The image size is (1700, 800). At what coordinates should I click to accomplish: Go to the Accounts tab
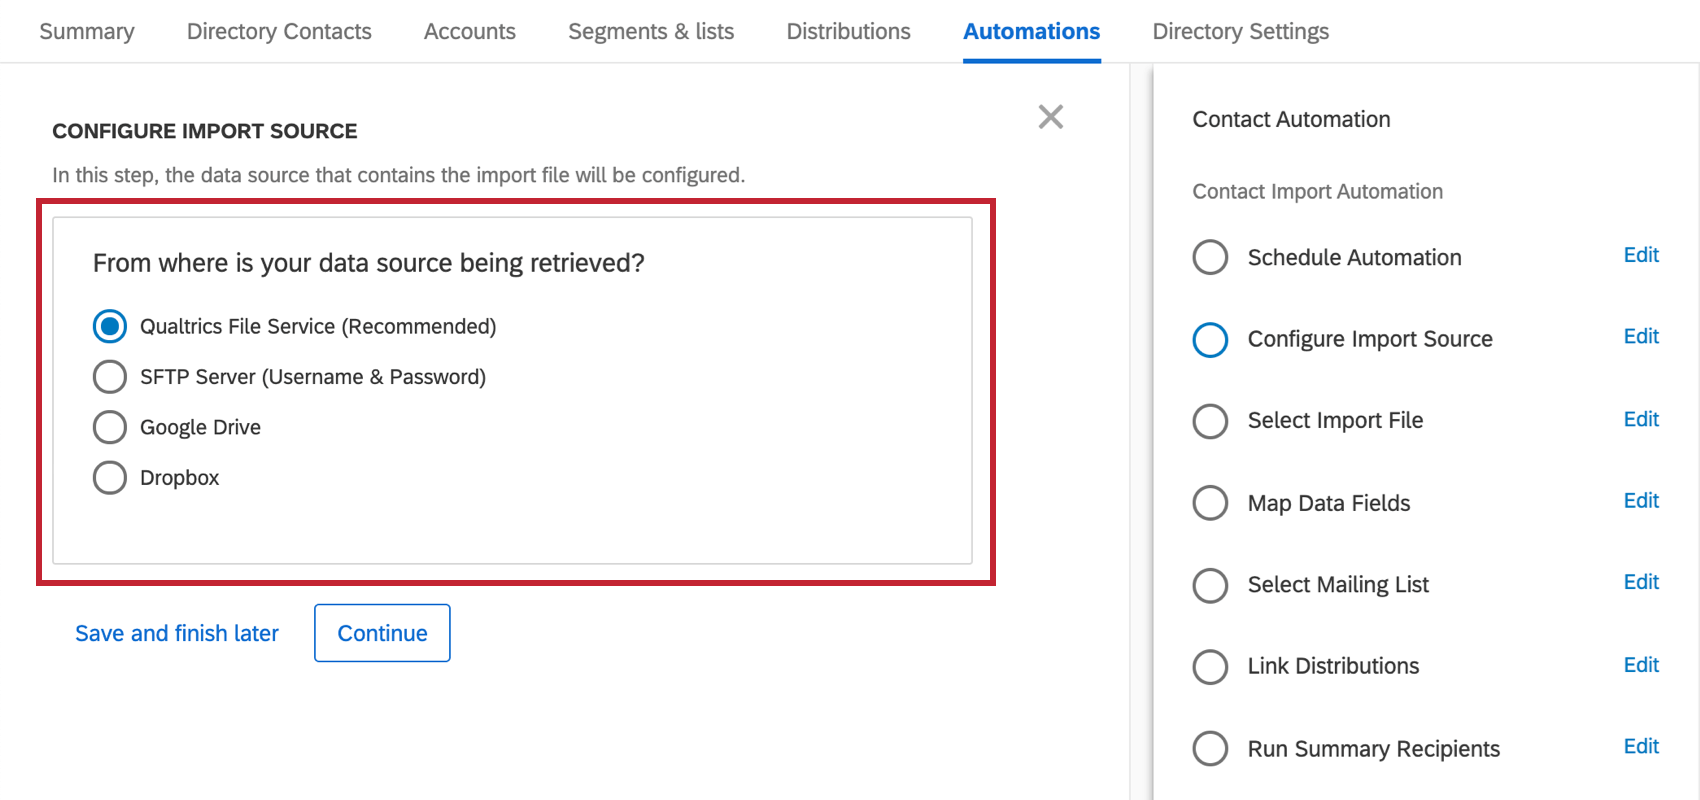click(470, 31)
